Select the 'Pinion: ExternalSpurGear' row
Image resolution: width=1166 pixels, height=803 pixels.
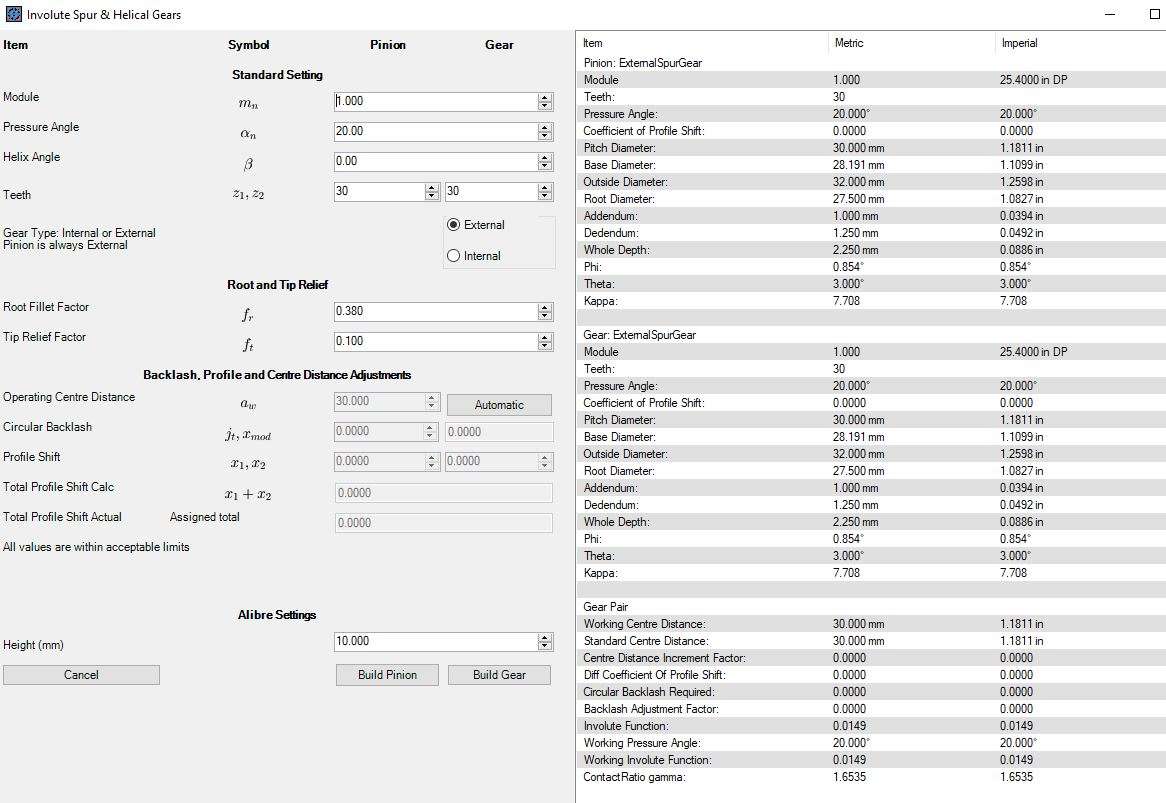coord(872,62)
